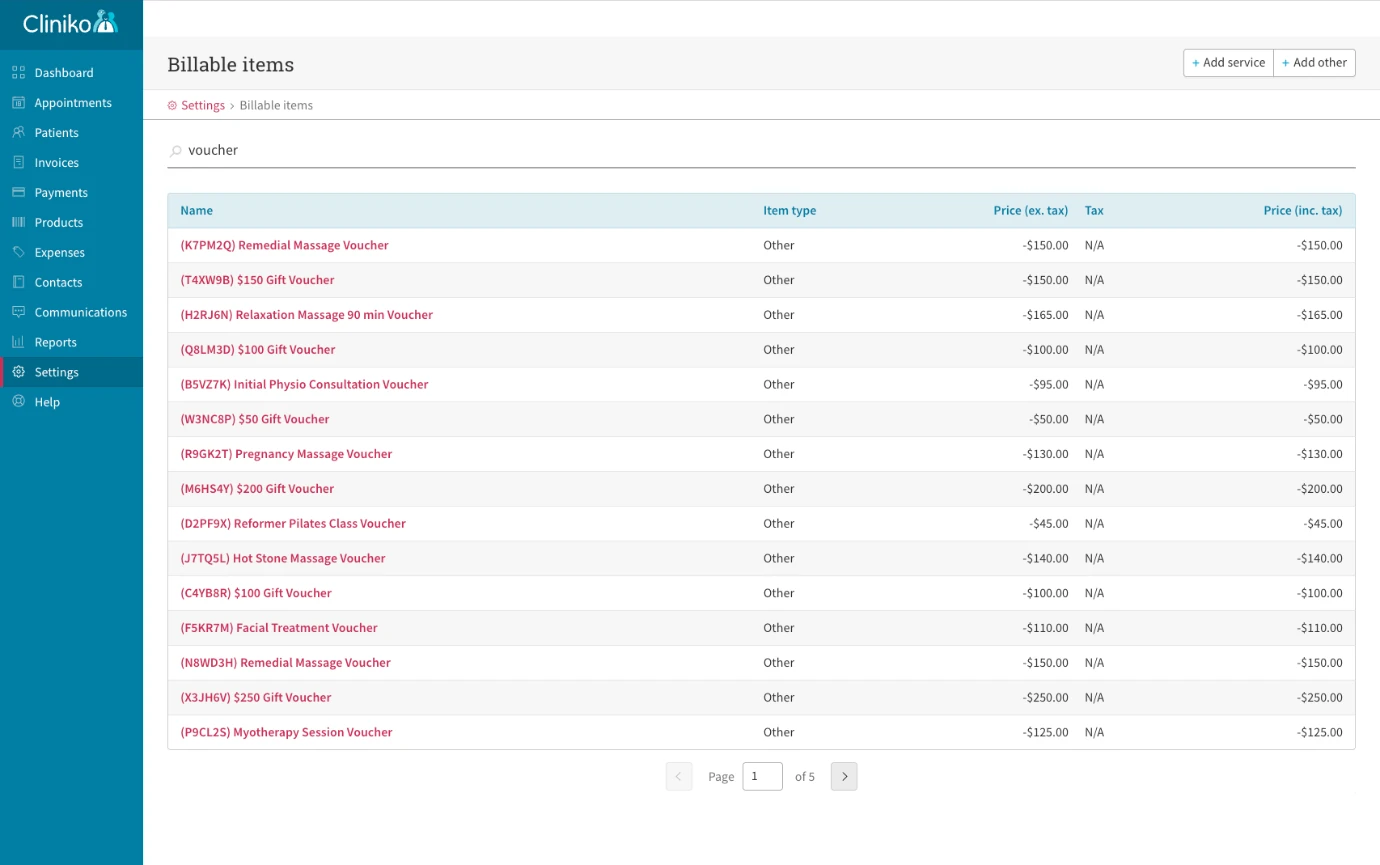Viewport: 1380px width, 865px height.
Task: Click the Payments card icon in sidebar
Action: pyautogui.click(x=18, y=192)
